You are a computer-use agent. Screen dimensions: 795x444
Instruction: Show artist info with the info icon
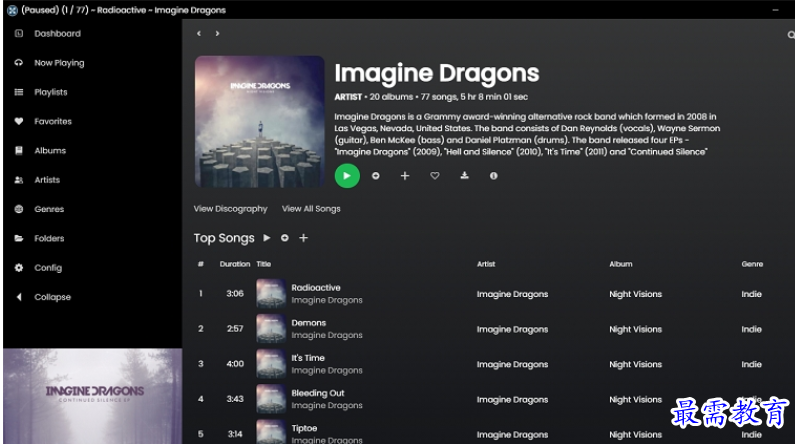pos(493,176)
